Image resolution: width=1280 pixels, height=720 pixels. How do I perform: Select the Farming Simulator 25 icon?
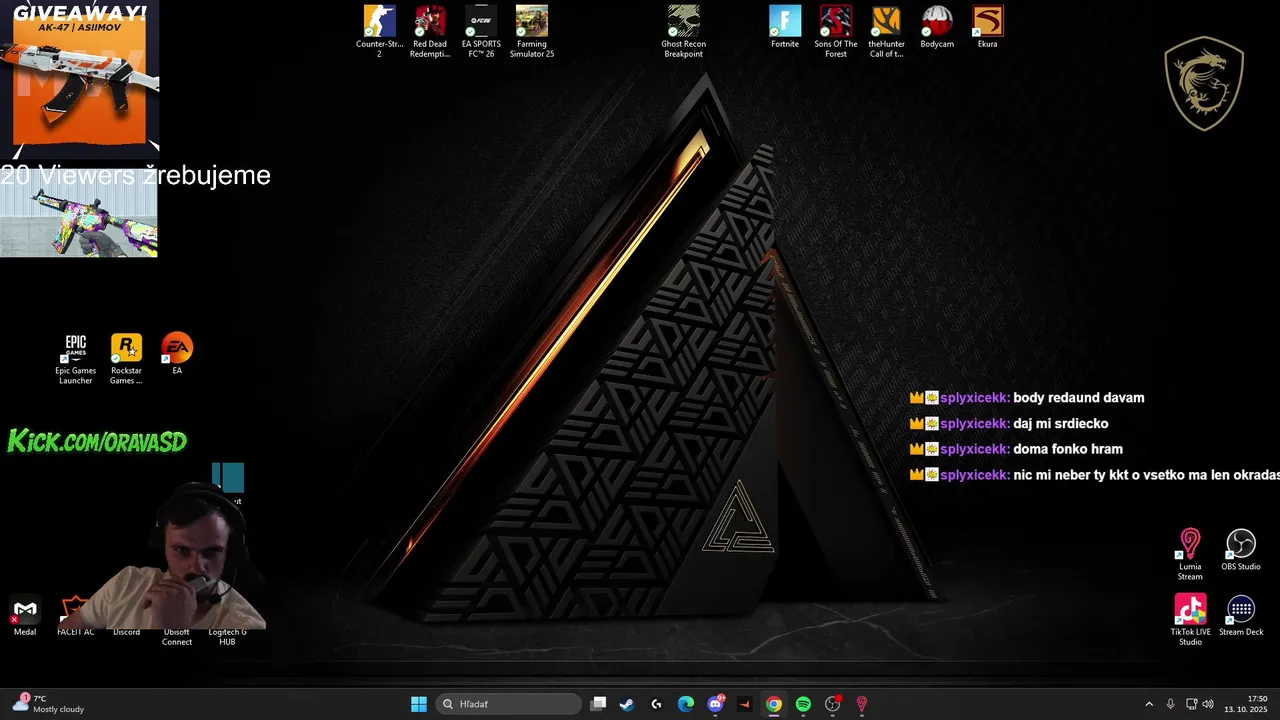tap(532, 31)
